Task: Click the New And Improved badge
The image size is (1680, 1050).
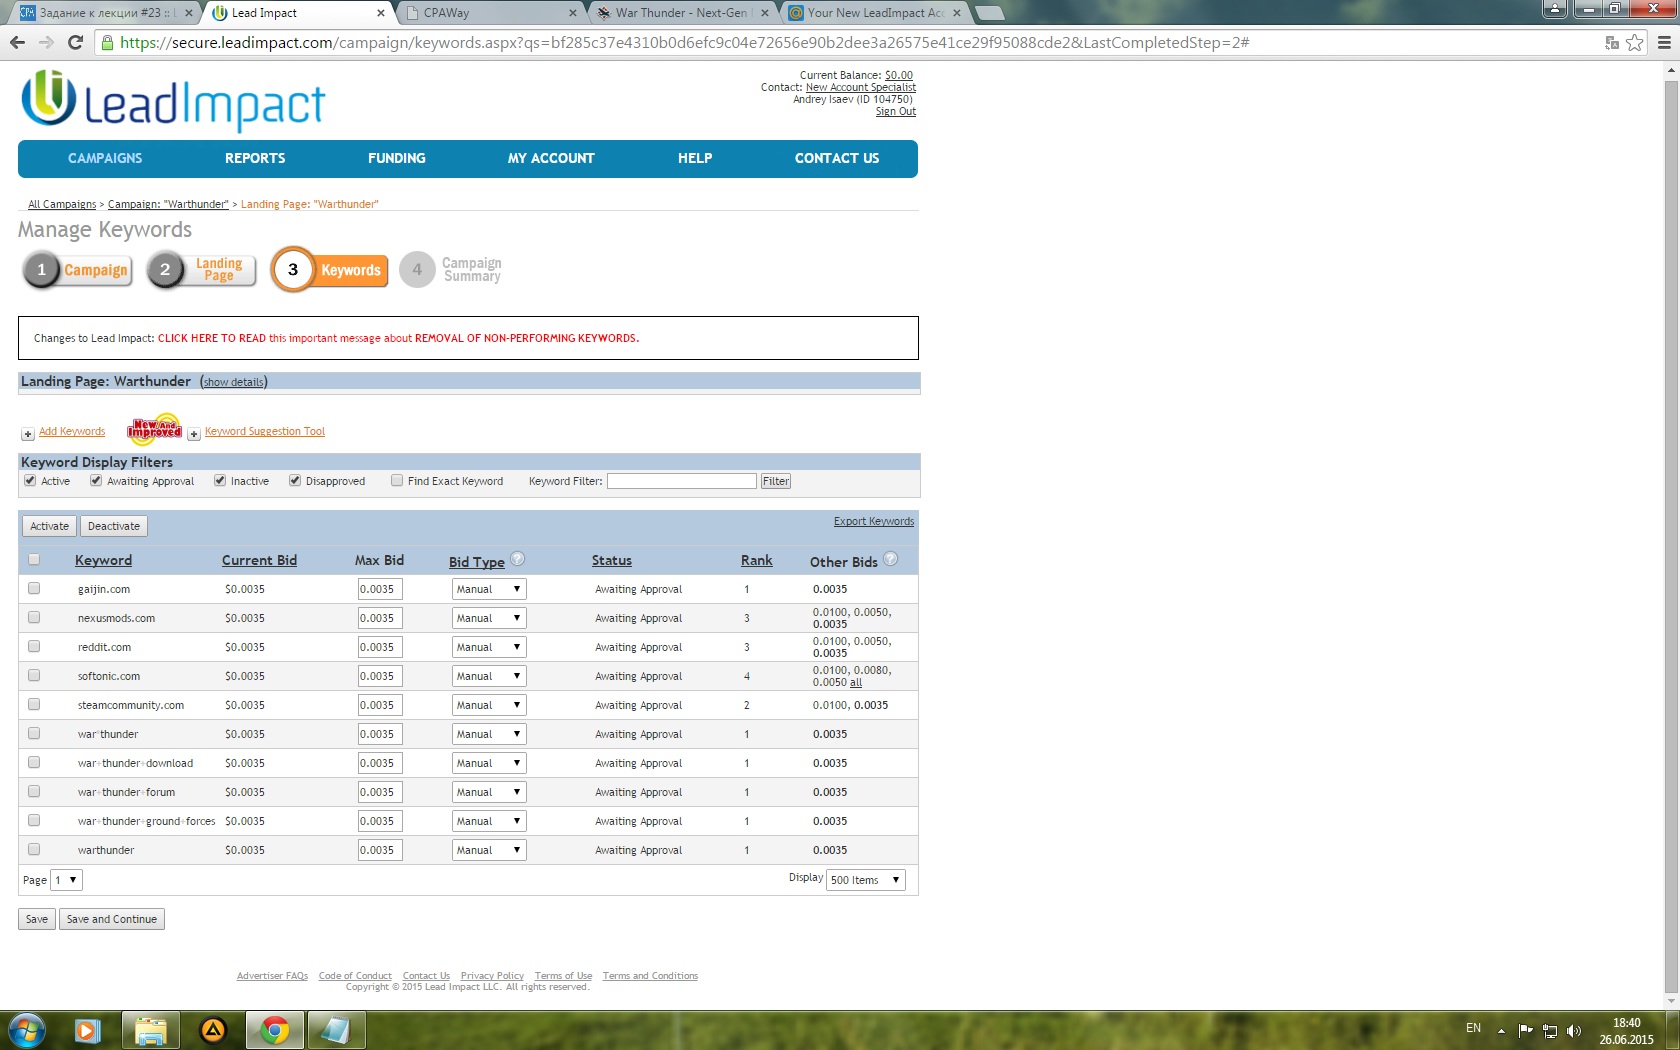Action: (154, 429)
